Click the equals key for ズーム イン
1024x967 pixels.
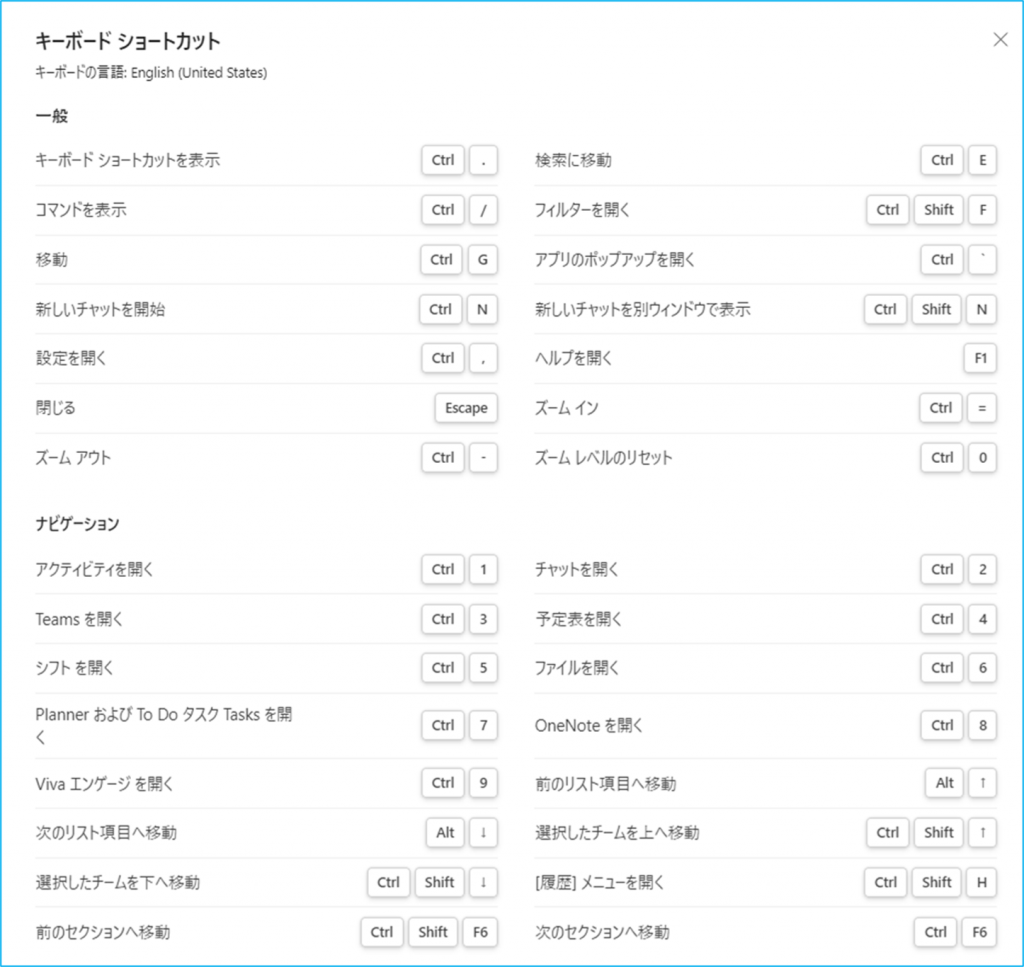(x=982, y=408)
